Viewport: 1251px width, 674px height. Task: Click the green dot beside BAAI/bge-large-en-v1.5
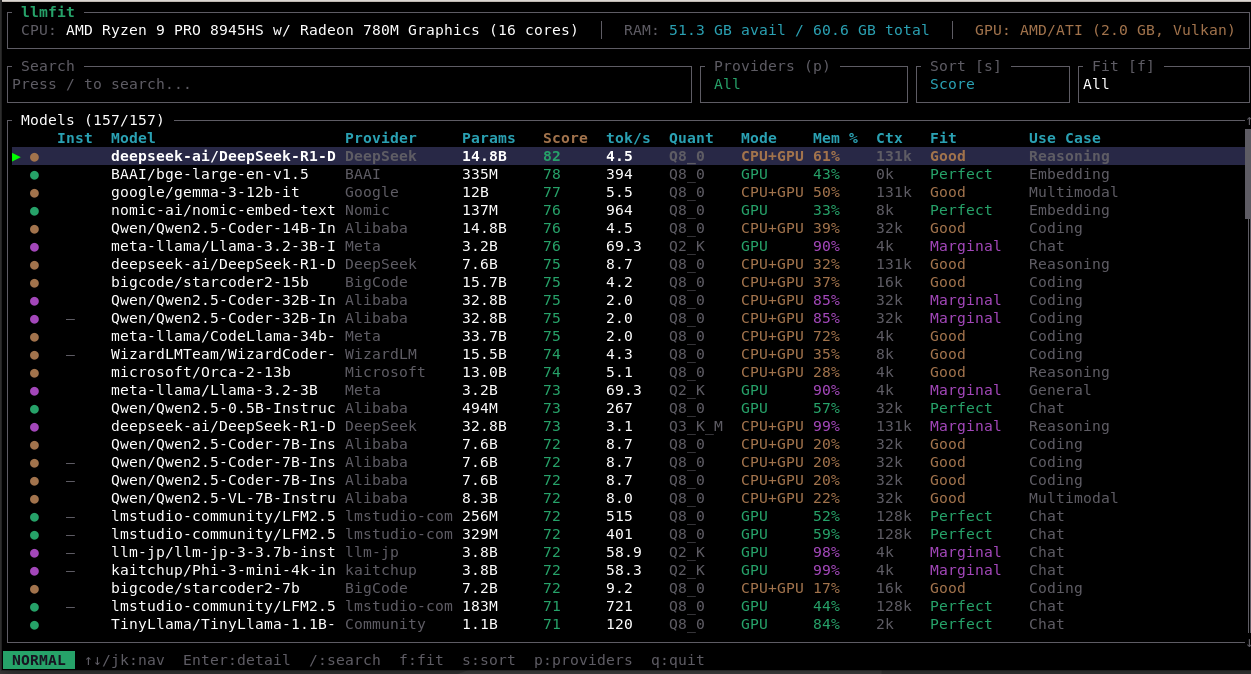pyautogui.click(x=34, y=174)
